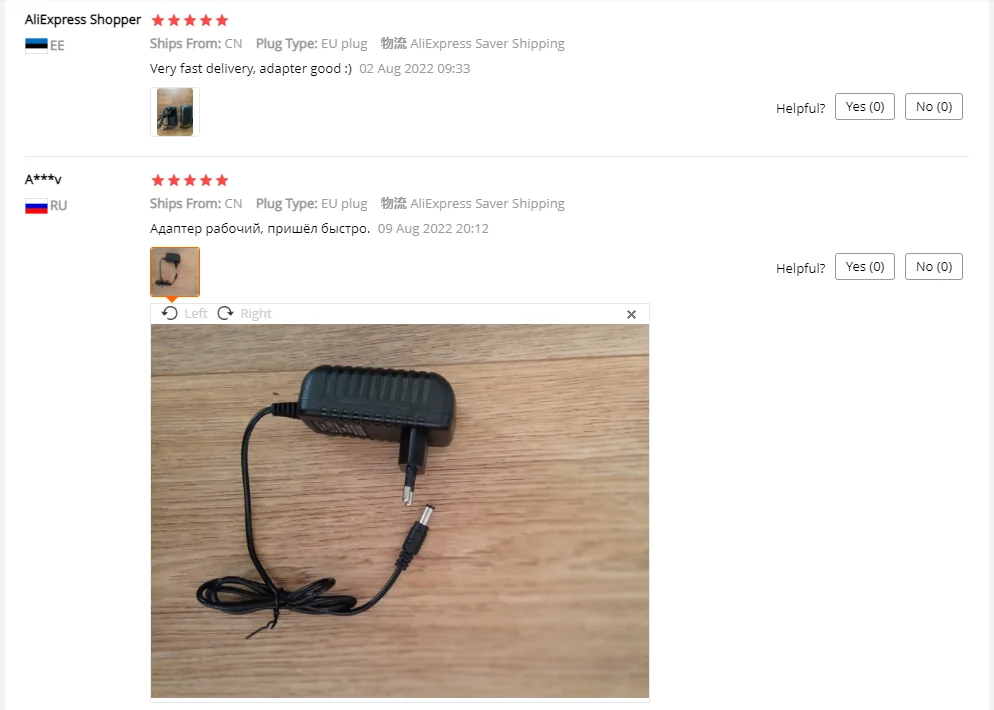Select the highlighted thumbnail in A***v's review

(x=175, y=271)
